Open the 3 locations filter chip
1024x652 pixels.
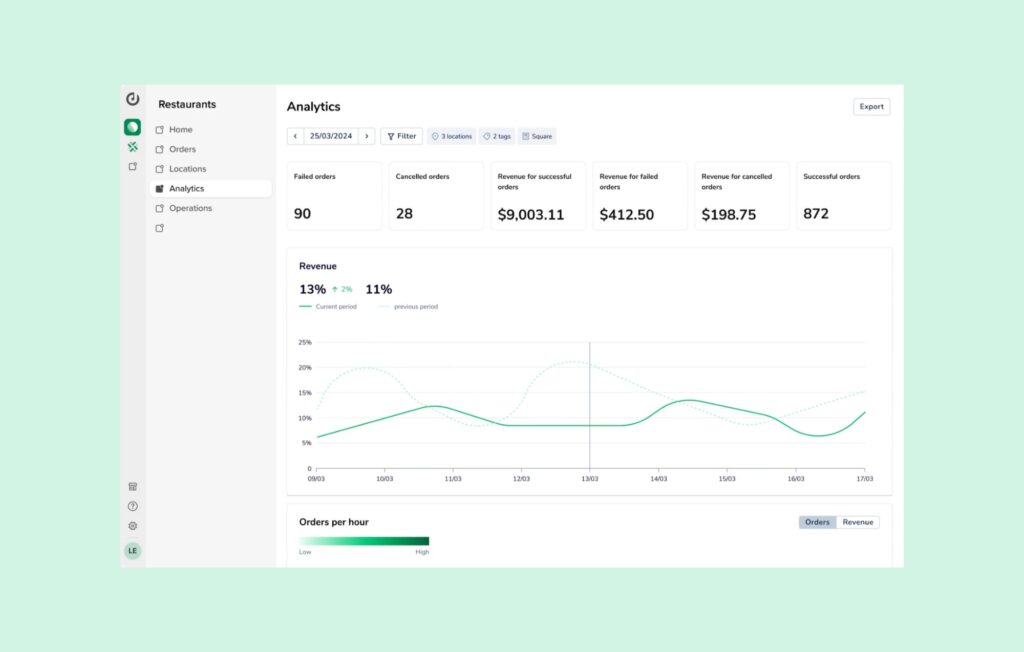(x=451, y=136)
